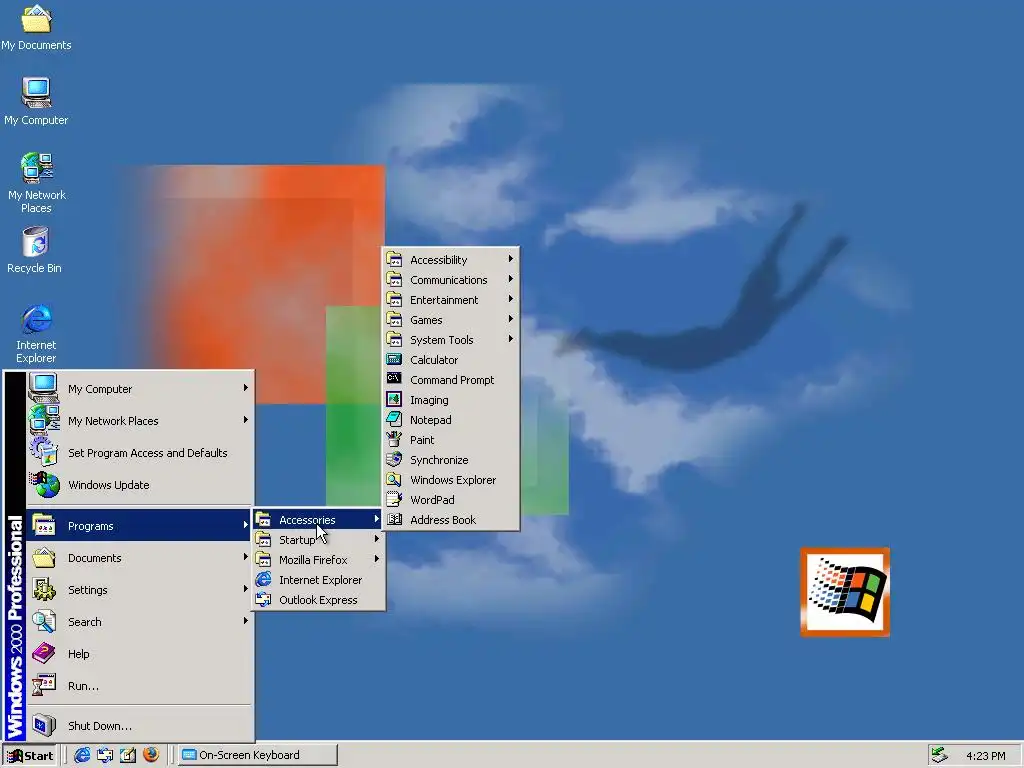
Task: Click the Windows Explorer icon in Accessories
Action: [x=394, y=479]
